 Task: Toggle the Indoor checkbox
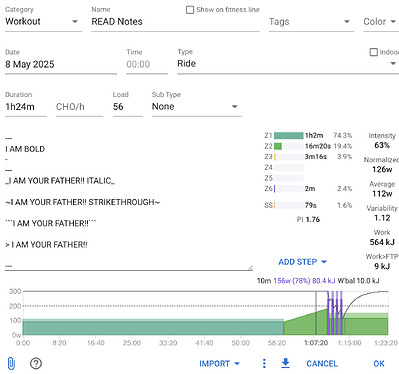point(374,52)
